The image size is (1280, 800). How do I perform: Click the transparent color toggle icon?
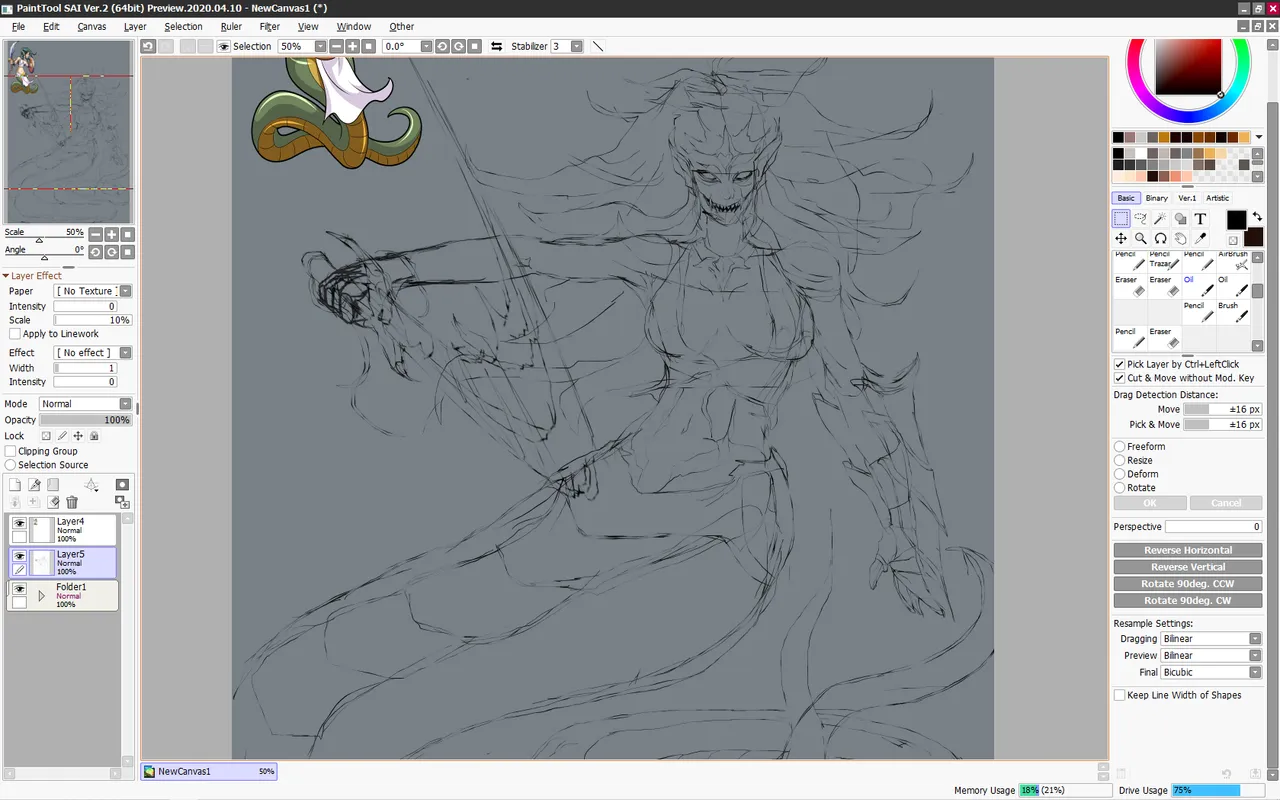[1233, 240]
